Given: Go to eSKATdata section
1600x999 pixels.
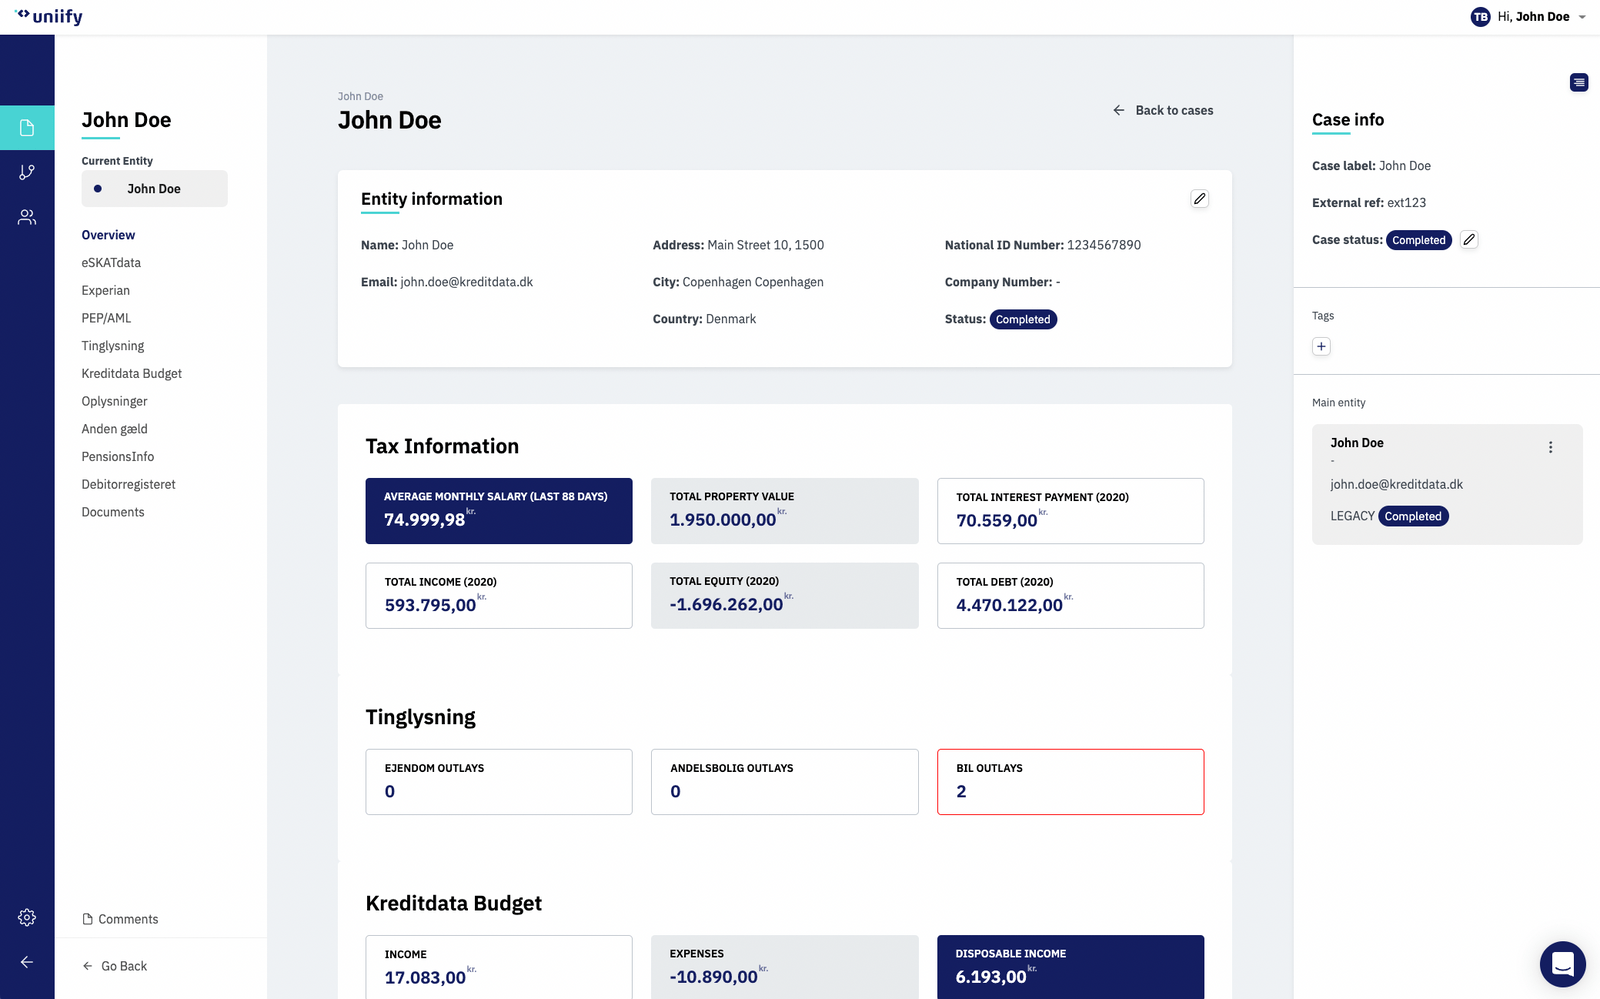Looking at the screenshot, I should click(x=111, y=263).
